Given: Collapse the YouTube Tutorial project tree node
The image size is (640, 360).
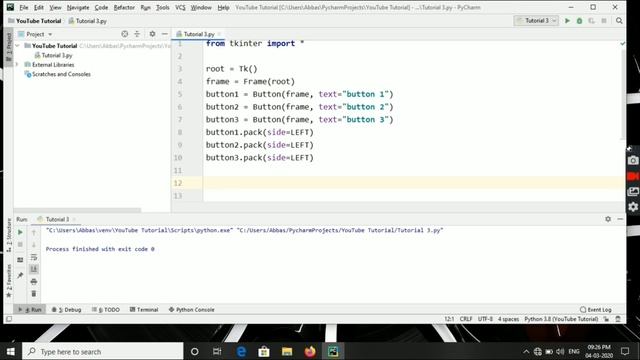Looking at the screenshot, I should pyautogui.click(x=18, y=46).
